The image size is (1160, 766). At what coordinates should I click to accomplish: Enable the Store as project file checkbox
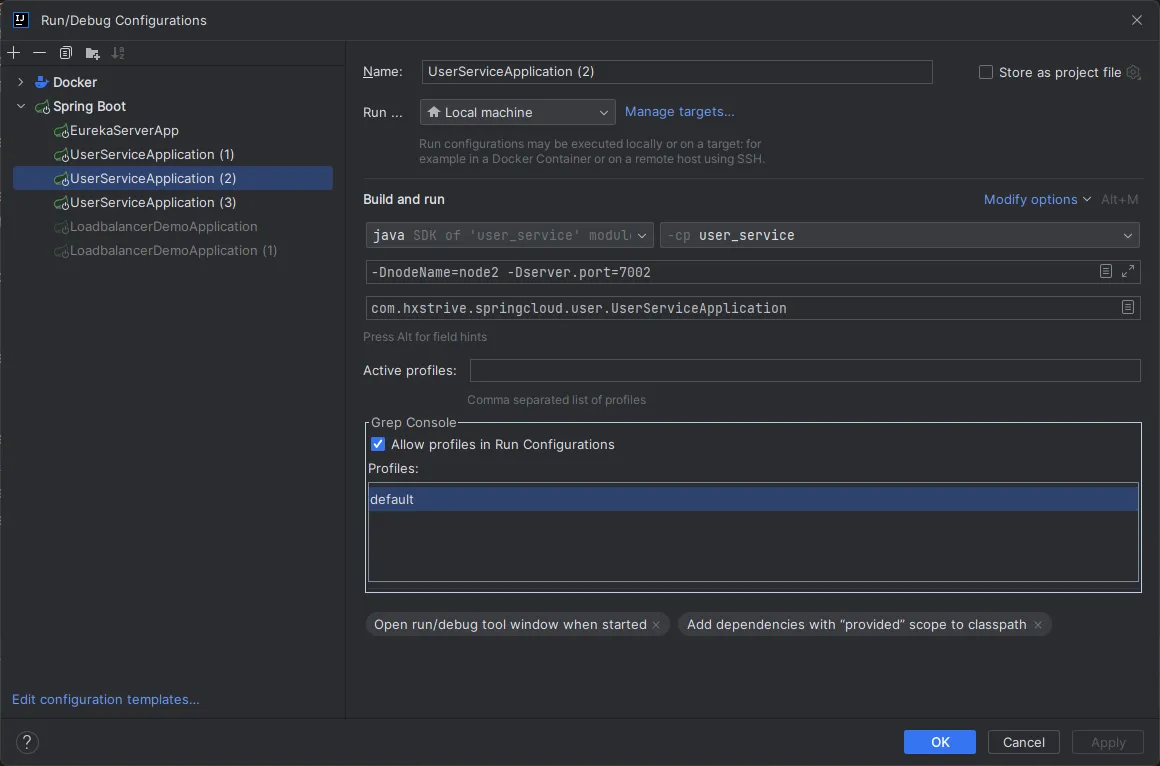[986, 72]
